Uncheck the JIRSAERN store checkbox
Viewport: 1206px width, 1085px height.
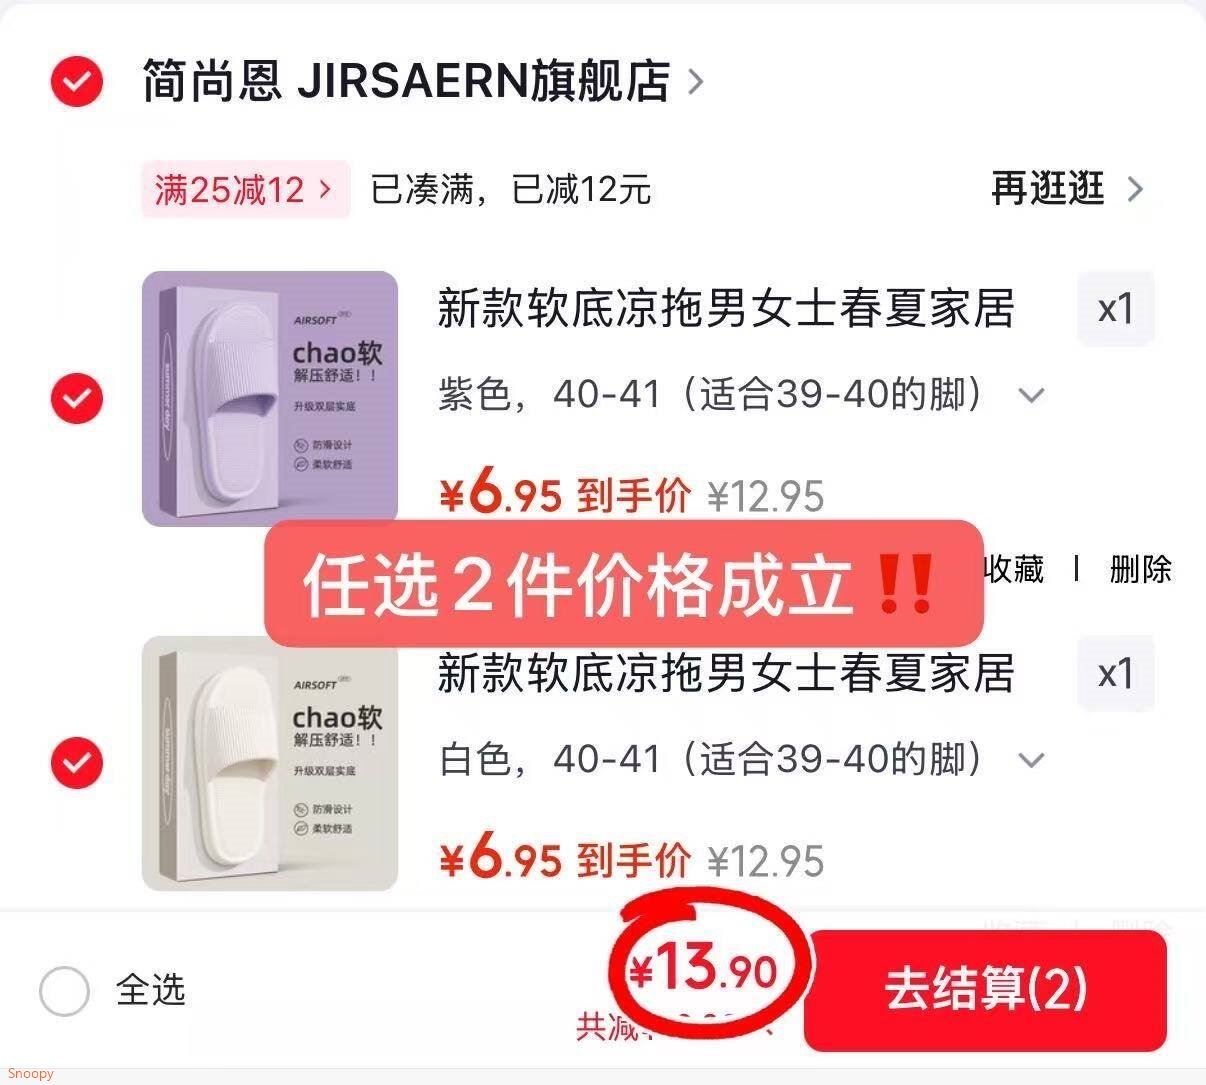pyautogui.click(x=77, y=81)
